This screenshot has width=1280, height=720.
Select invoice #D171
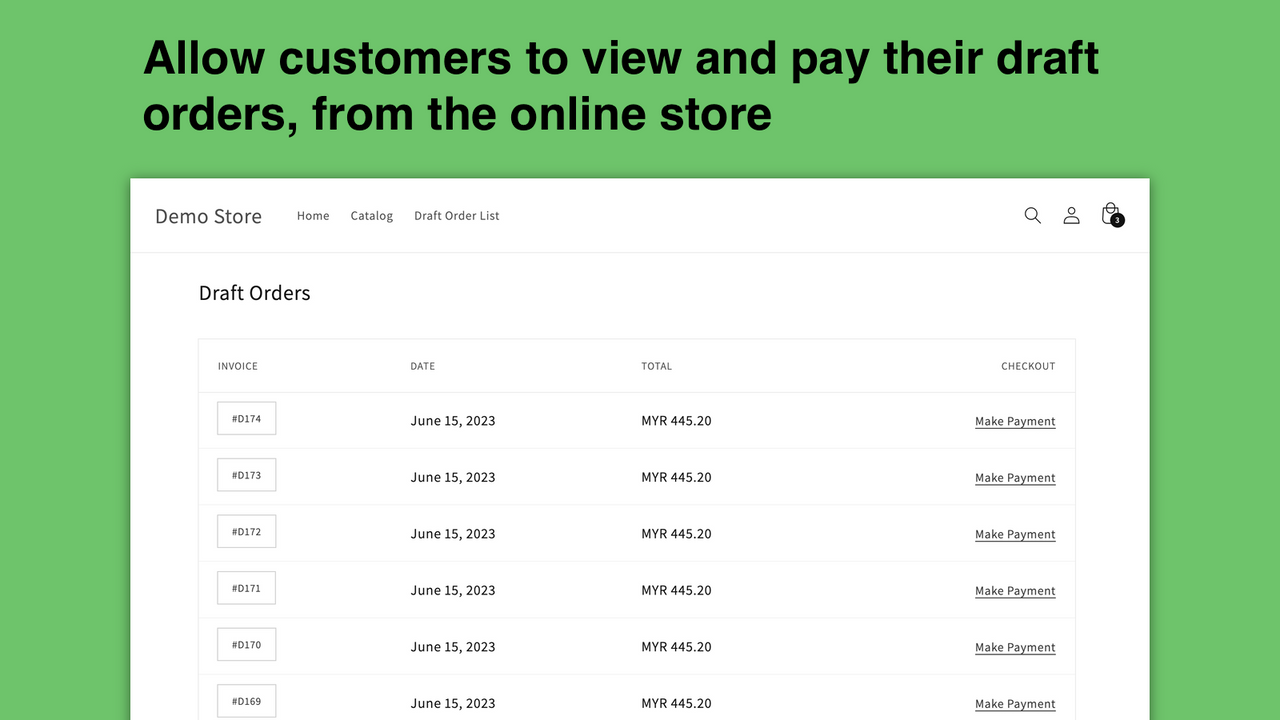click(246, 587)
